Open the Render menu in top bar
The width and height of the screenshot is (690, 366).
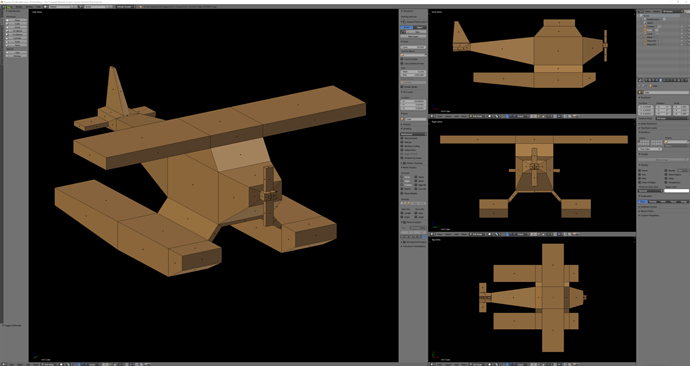point(19,7)
